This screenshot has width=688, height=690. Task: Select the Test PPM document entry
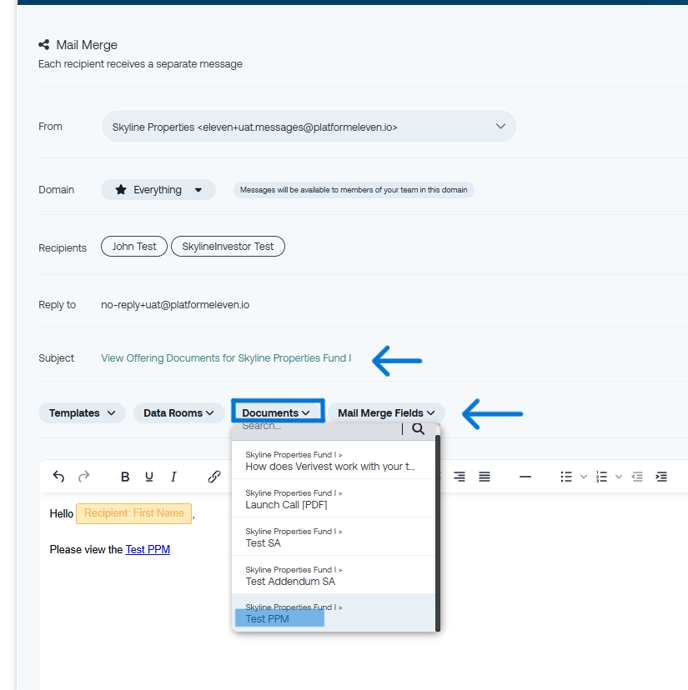(333, 613)
